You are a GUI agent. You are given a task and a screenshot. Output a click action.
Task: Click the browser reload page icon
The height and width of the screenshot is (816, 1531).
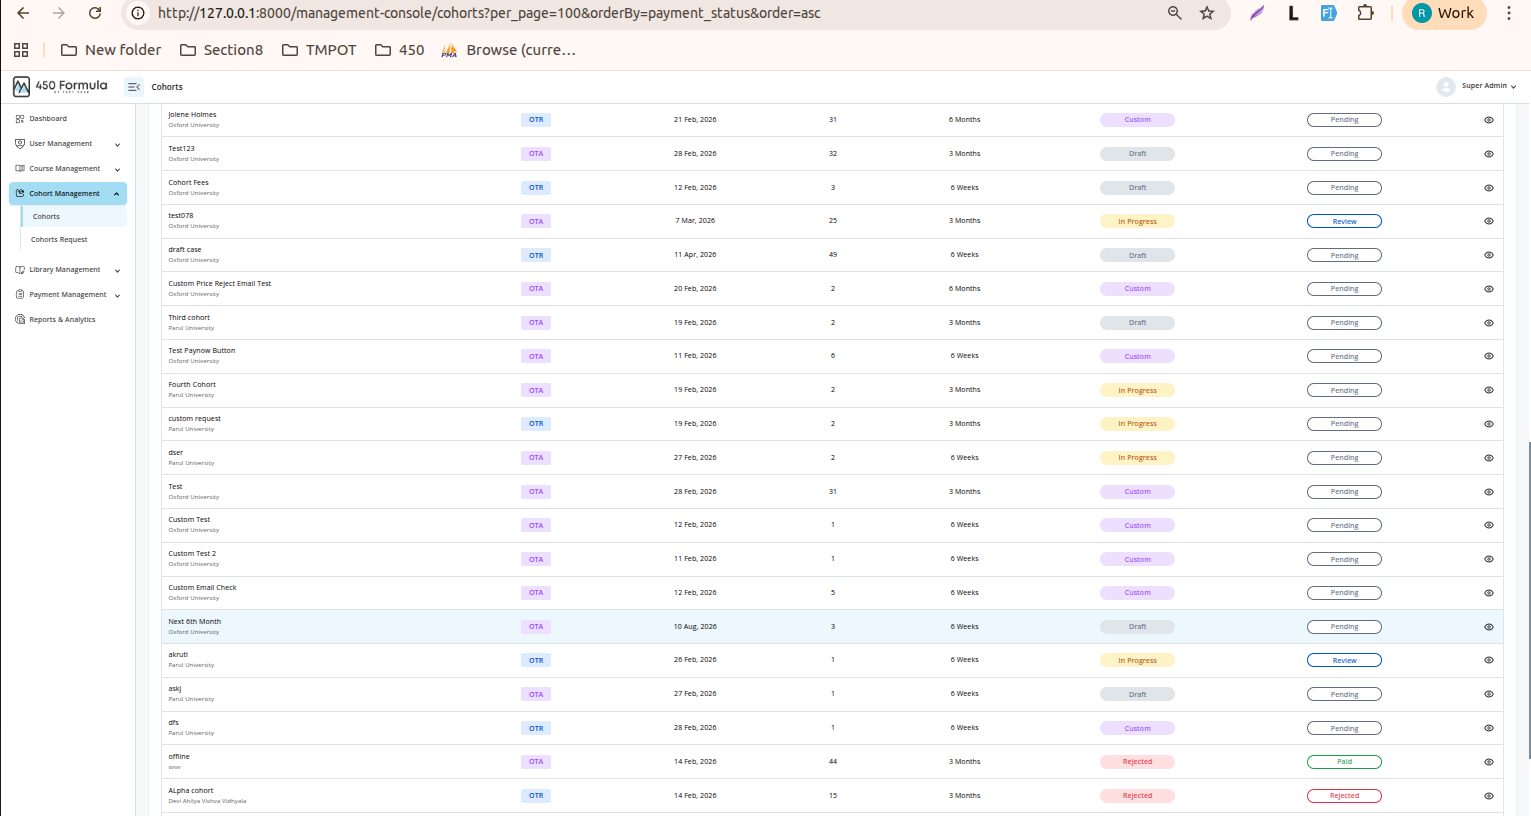pos(95,13)
